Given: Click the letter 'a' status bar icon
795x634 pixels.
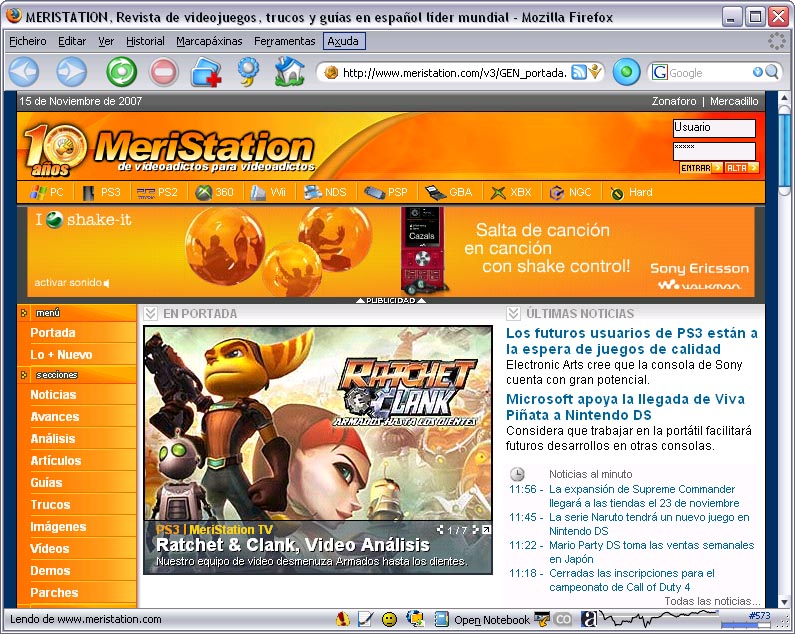Looking at the screenshot, I should 588,619.
